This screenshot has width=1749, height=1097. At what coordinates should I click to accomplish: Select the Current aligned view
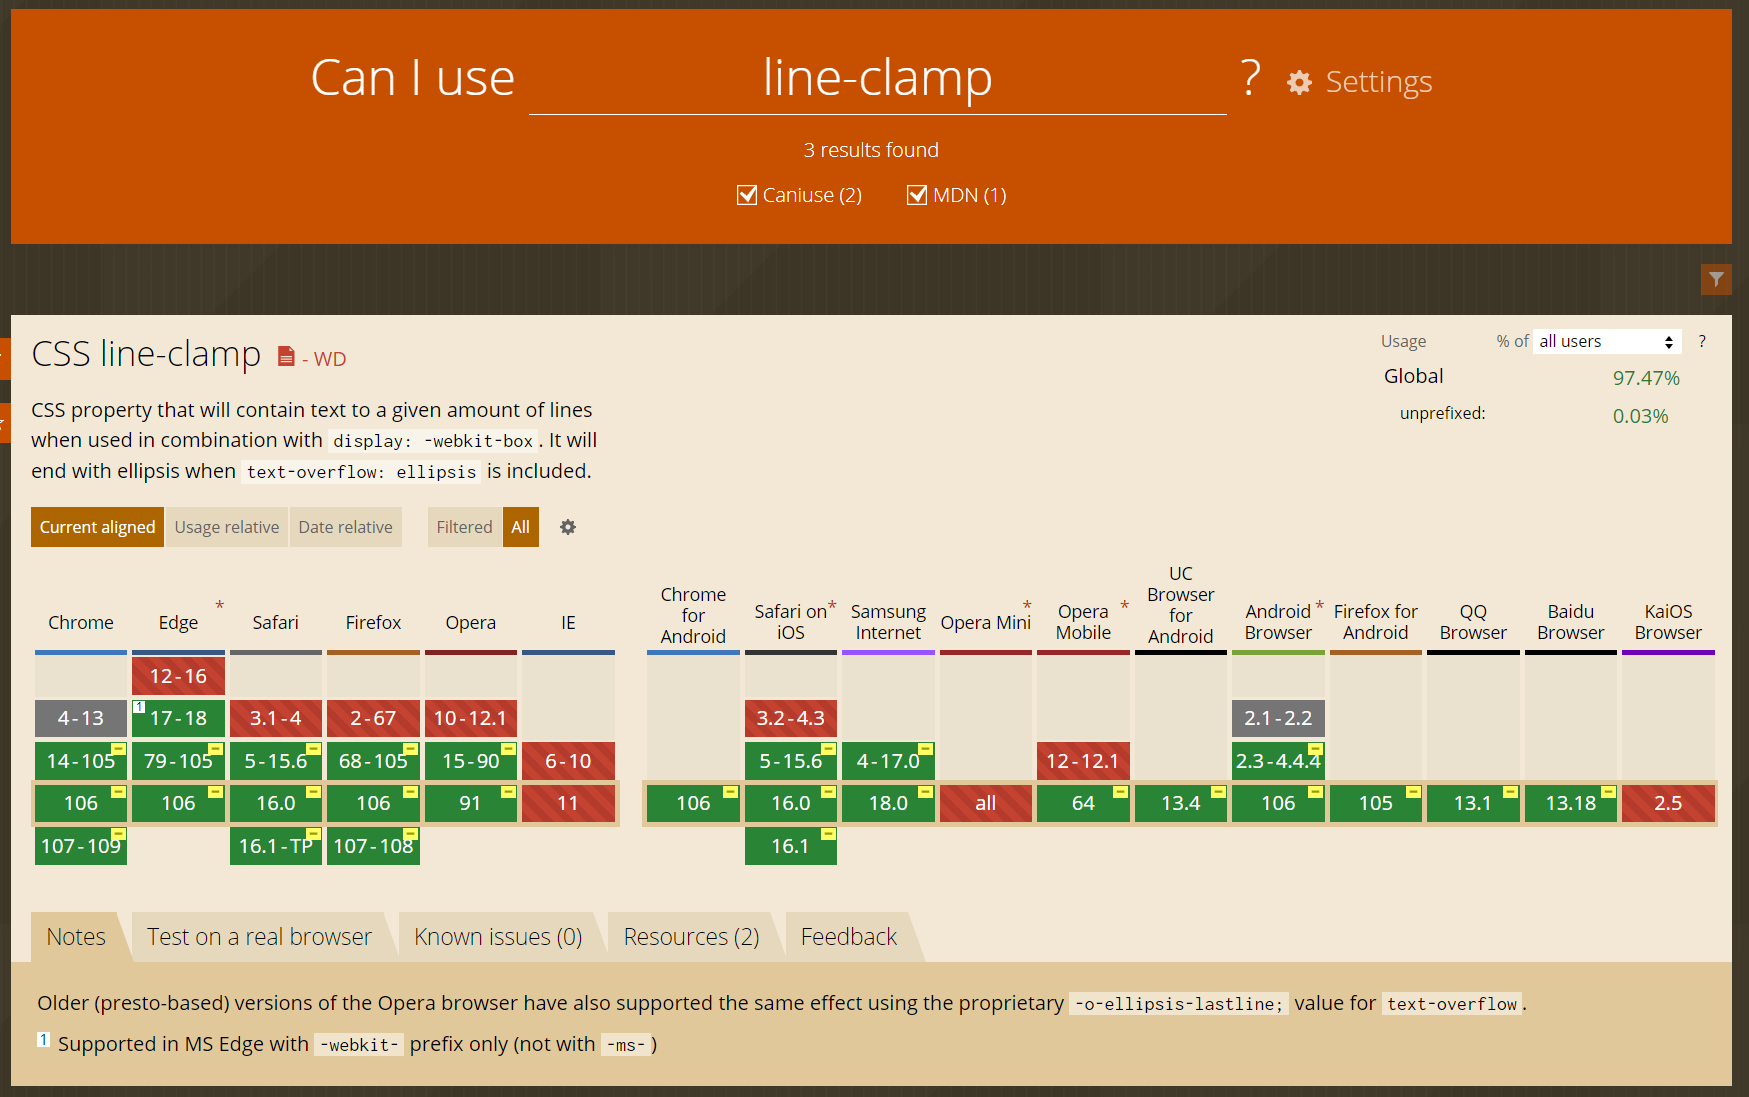coord(97,527)
